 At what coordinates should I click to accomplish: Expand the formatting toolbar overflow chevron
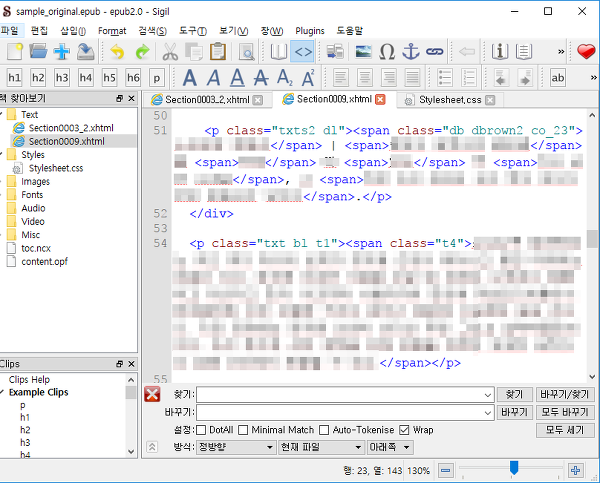593,78
